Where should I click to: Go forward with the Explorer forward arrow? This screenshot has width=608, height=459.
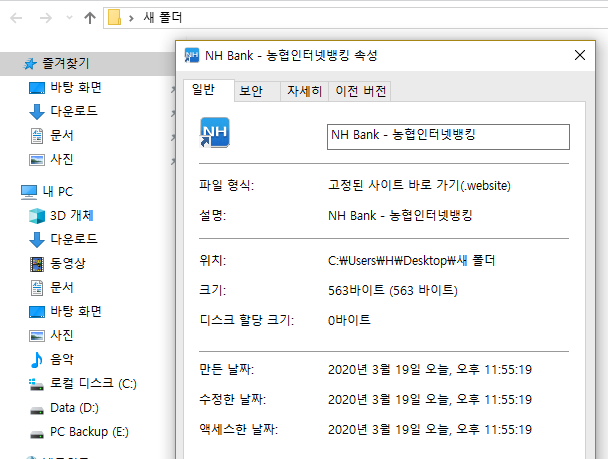tap(46, 18)
